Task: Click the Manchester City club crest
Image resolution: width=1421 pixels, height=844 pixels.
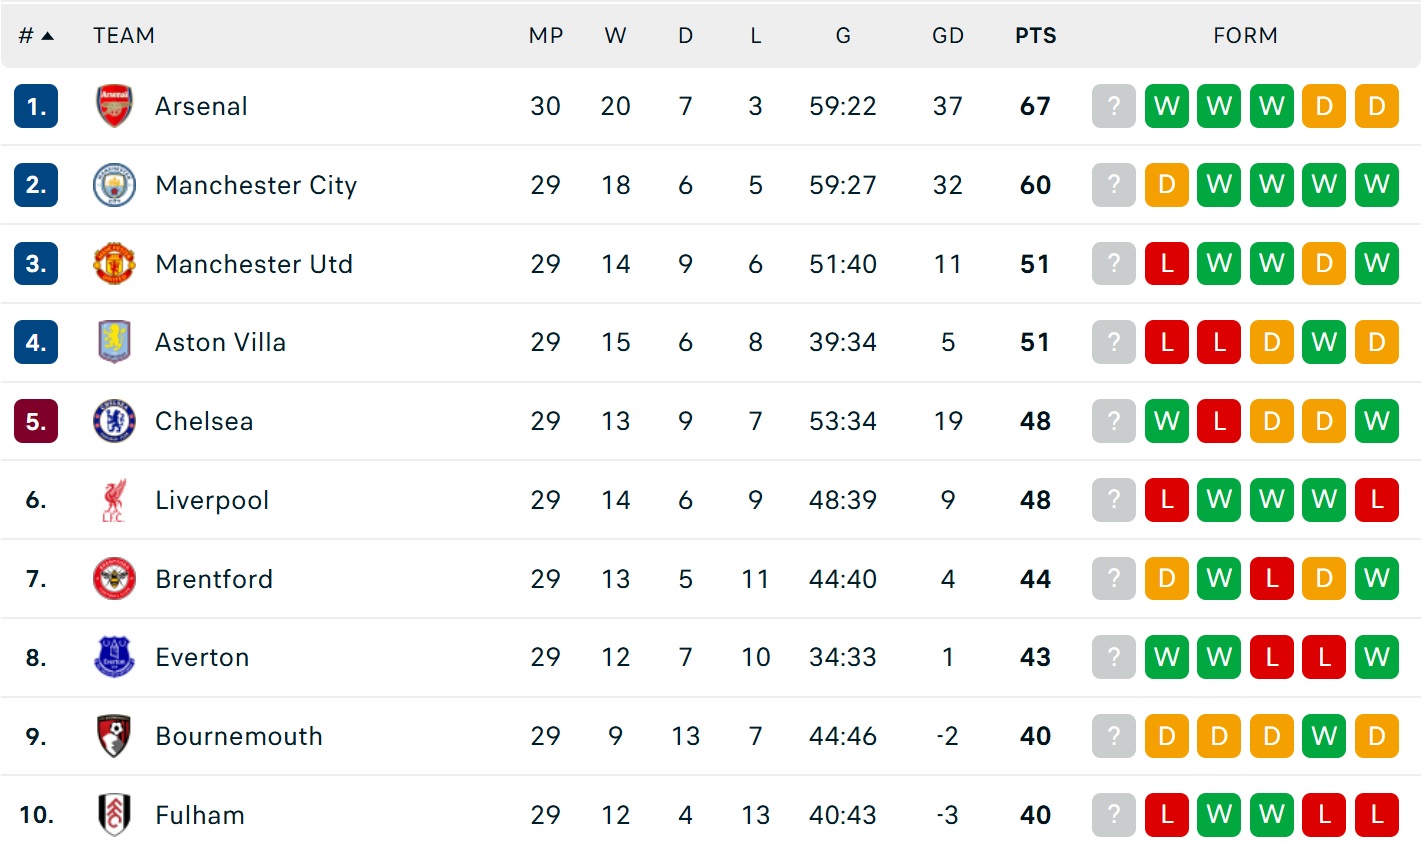Action: coord(114,185)
